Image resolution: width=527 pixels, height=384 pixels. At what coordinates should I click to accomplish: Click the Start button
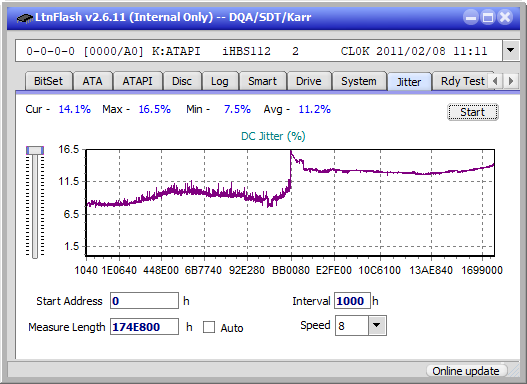point(473,112)
